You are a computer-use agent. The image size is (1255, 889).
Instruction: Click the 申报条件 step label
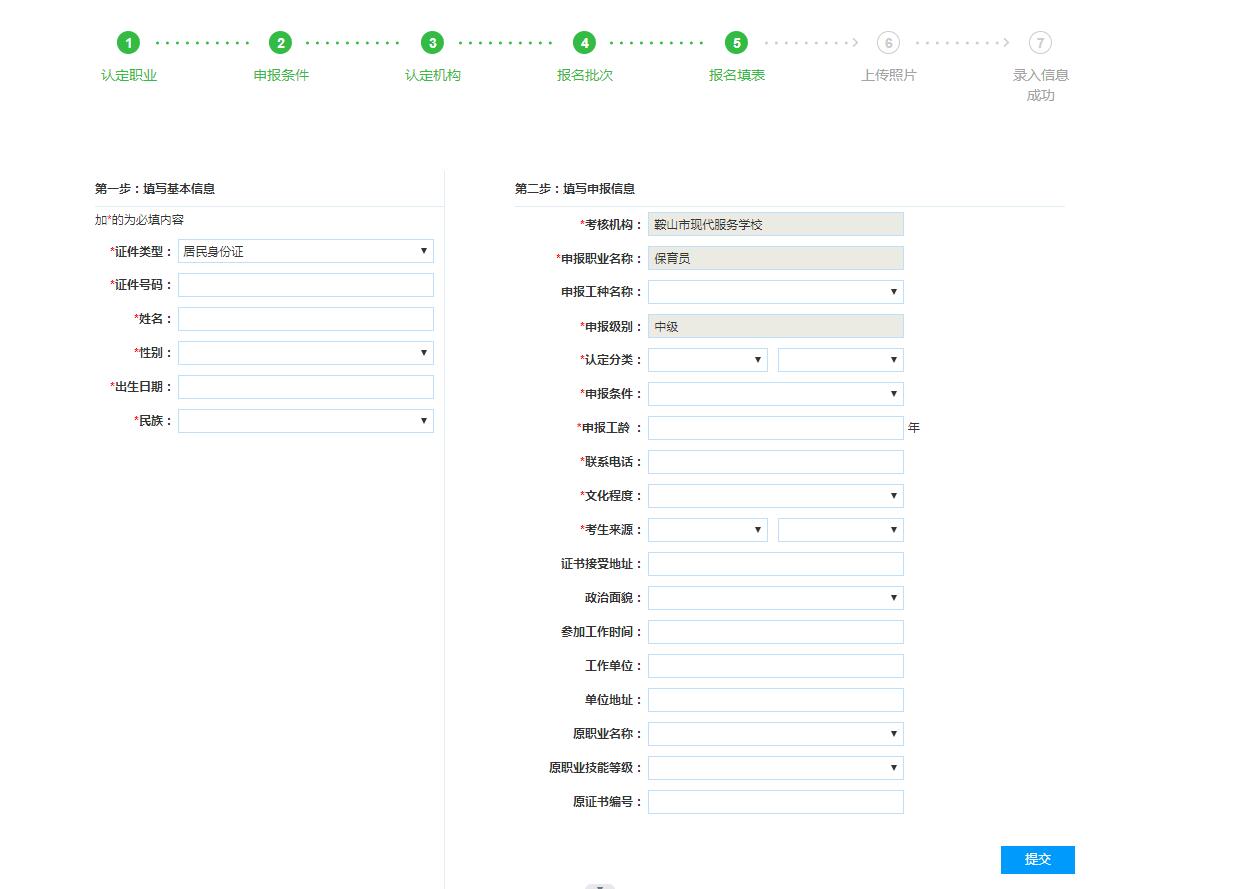(x=281, y=75)
